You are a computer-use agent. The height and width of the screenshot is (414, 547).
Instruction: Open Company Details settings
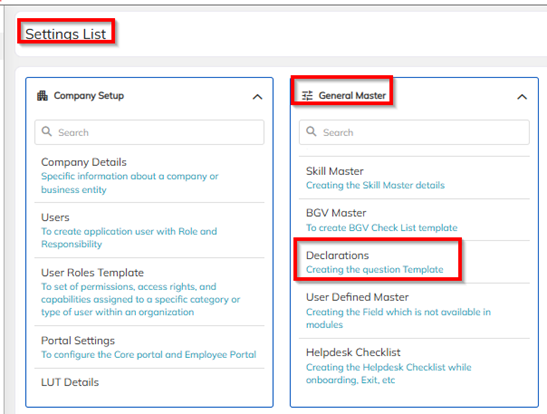149,175
